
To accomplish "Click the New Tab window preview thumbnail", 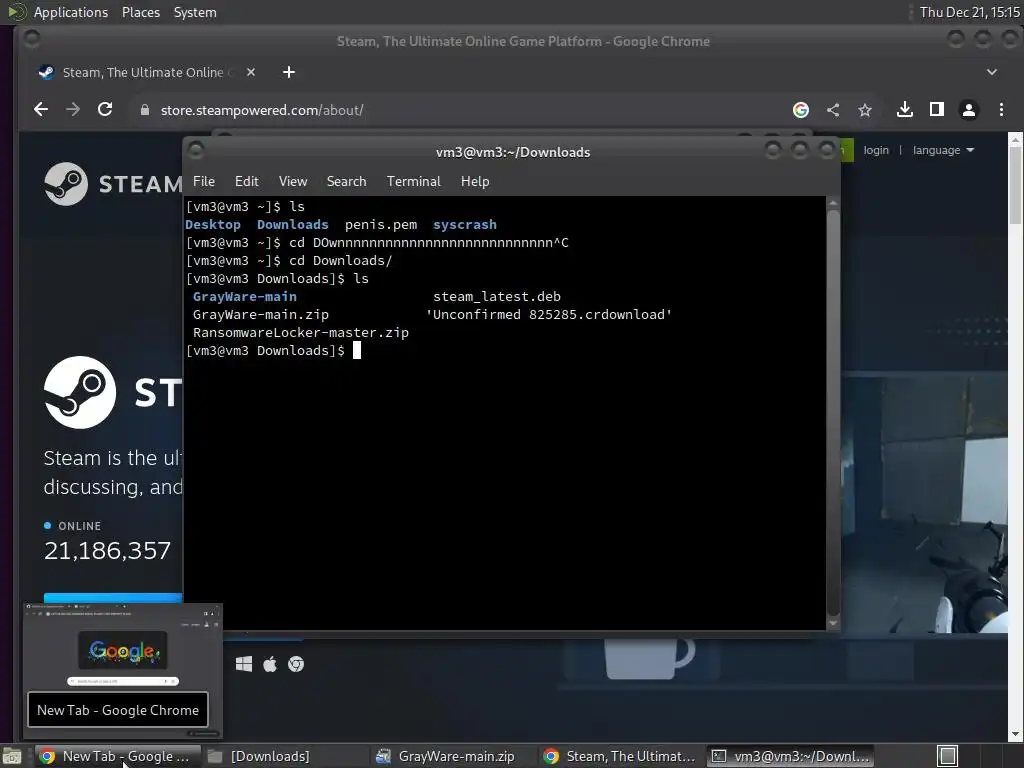I will point(123,671).
